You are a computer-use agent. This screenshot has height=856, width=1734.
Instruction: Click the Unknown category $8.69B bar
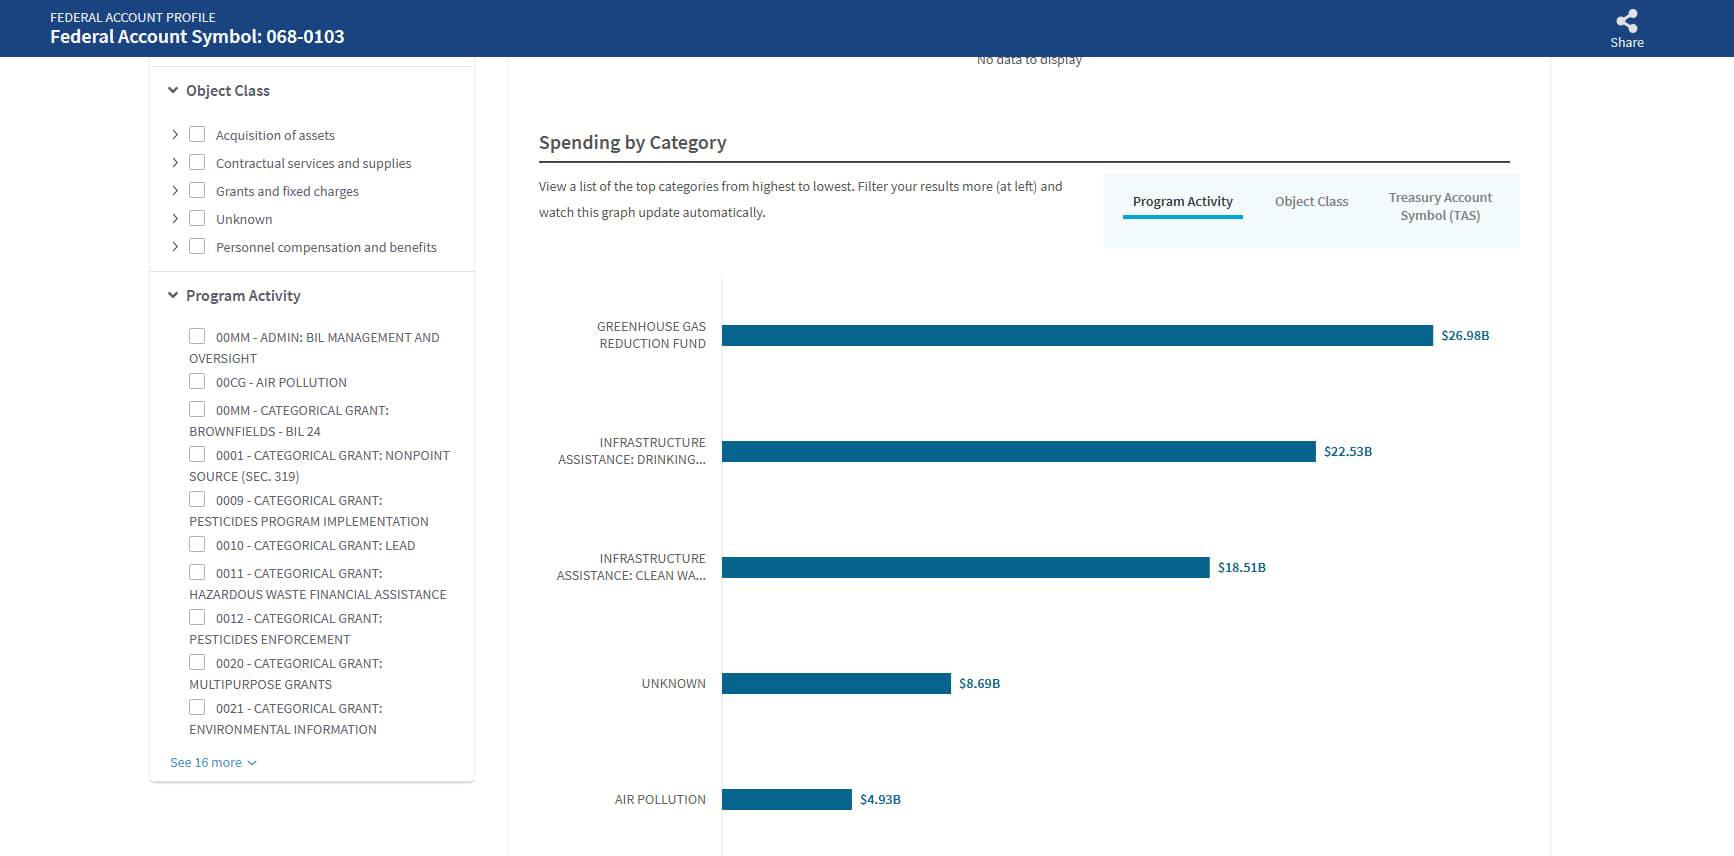point(836,684)
